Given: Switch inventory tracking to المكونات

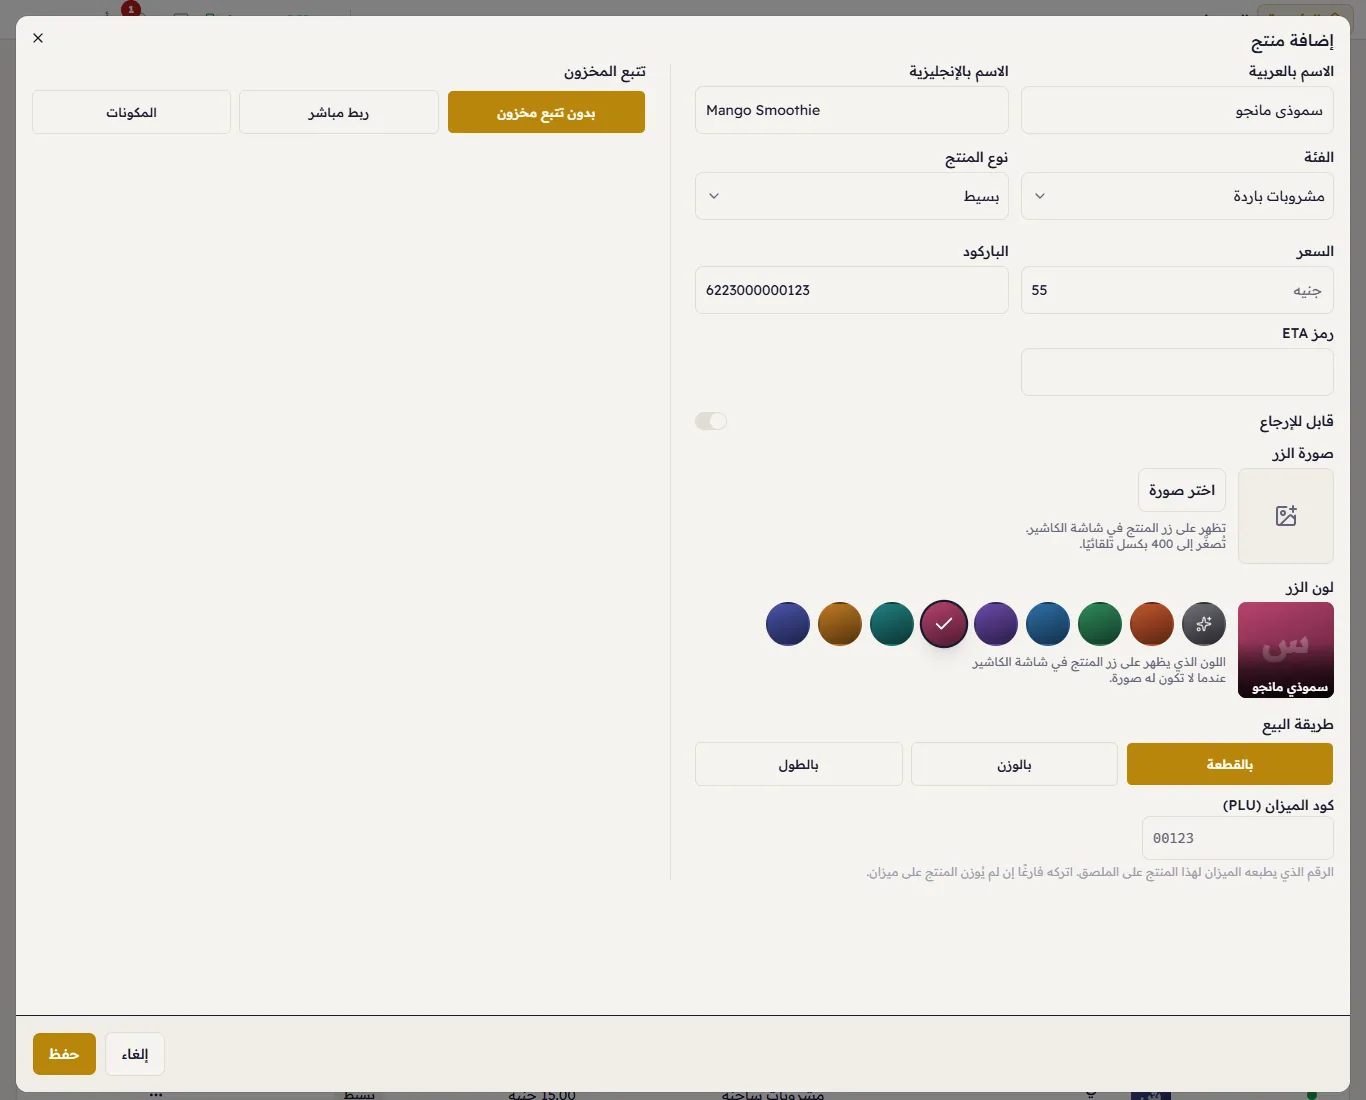Looking at the screenshot, I should [x=132, y=113].
